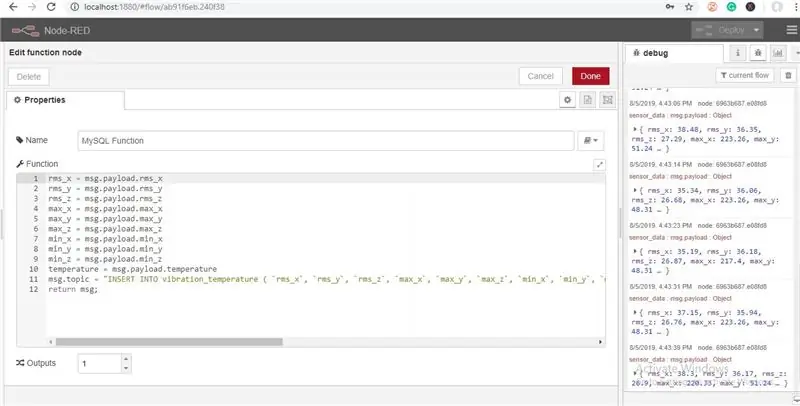Filter debug by current flow
The image size is (800, 406).
[x=745, y=75]
